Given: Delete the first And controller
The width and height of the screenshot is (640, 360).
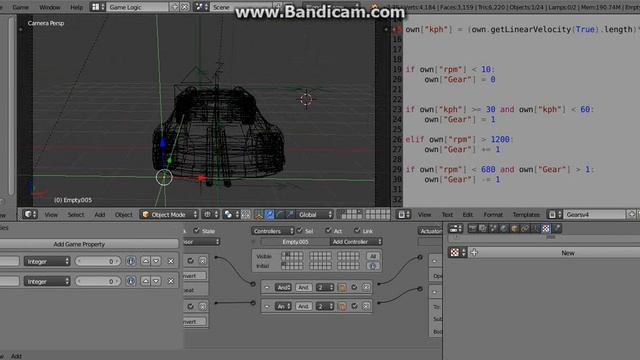Looking at the screenshot, I should point(367,287).
